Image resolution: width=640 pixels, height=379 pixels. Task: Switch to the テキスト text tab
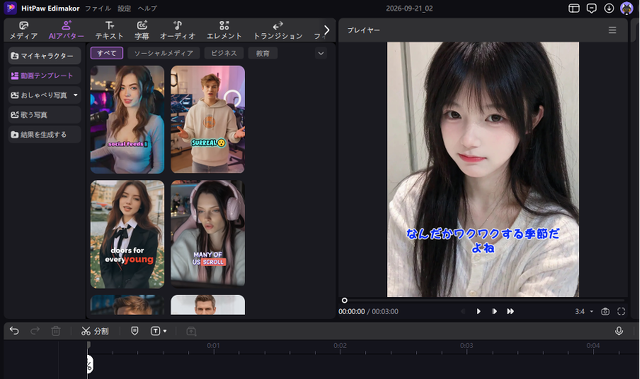point(109,31)
